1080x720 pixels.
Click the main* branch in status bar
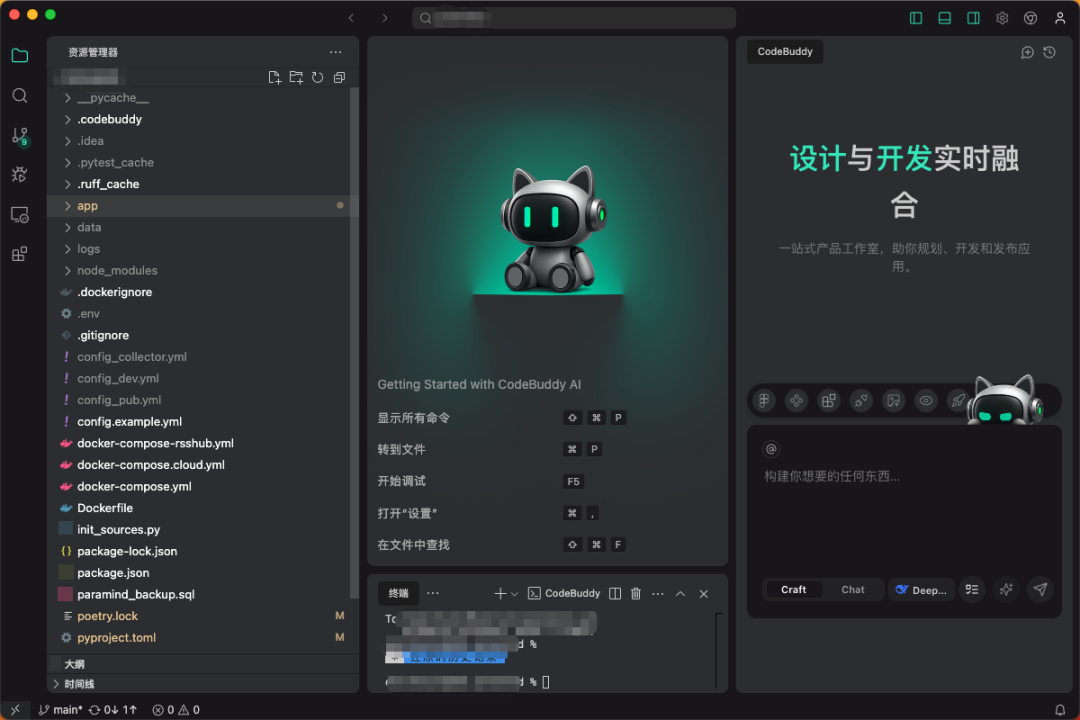pyautogui.click(x=61, y=710)
